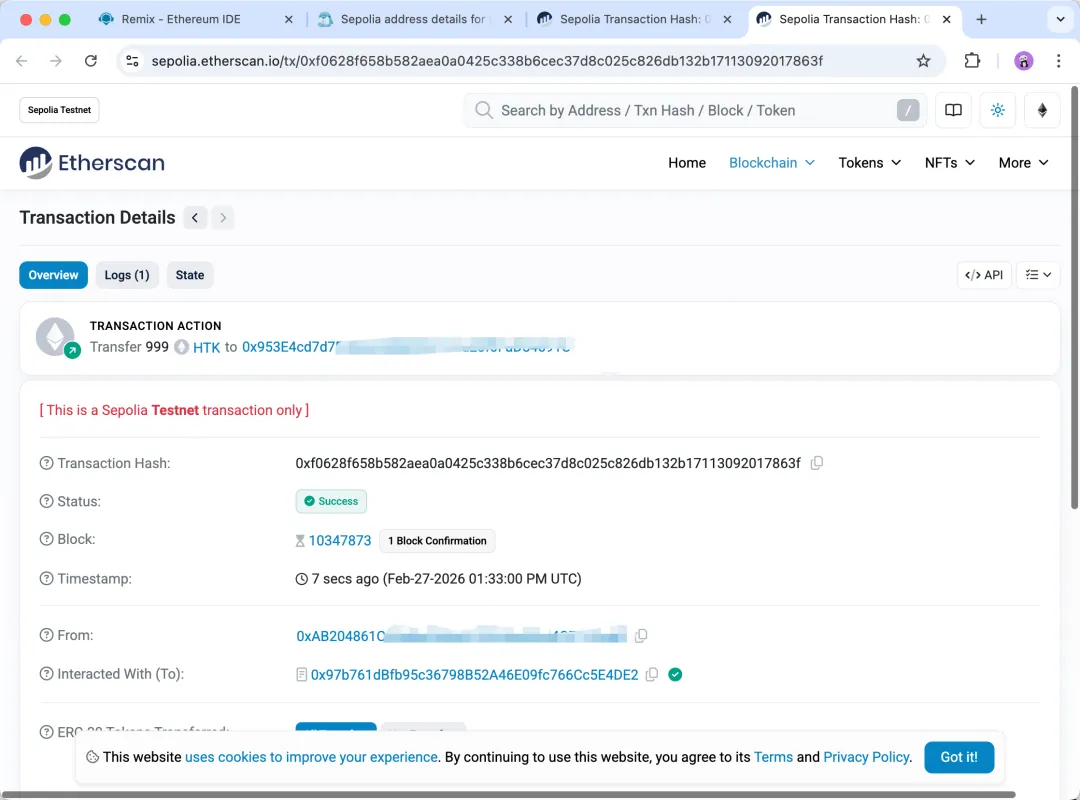
Task: Expand the Blockchain menu
Action: click(771, 163)
